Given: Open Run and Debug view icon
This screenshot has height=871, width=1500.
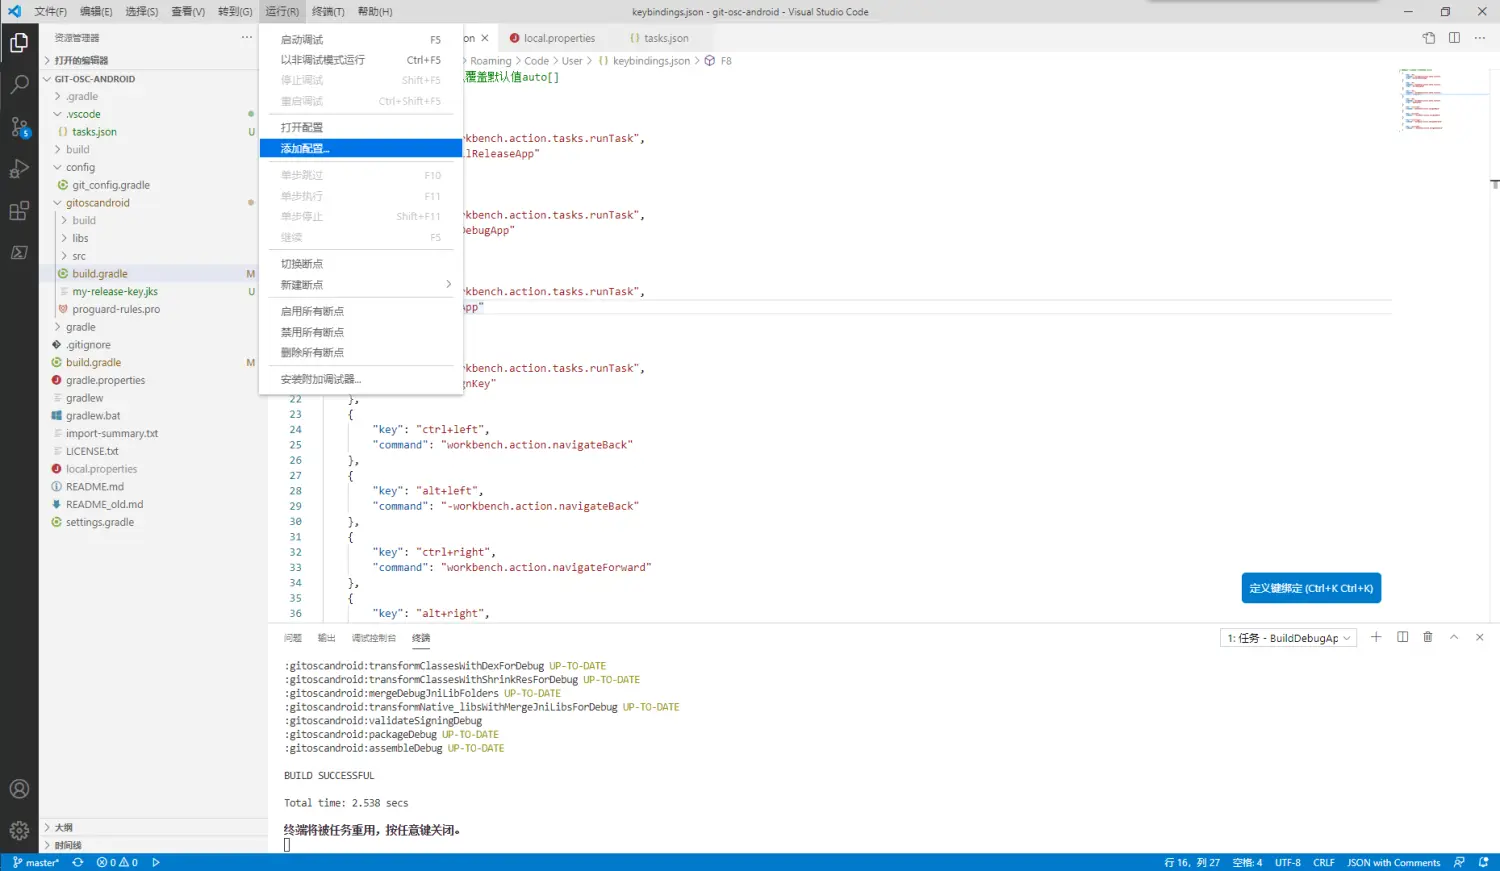Looking at the screenshot, I should 19,169.
